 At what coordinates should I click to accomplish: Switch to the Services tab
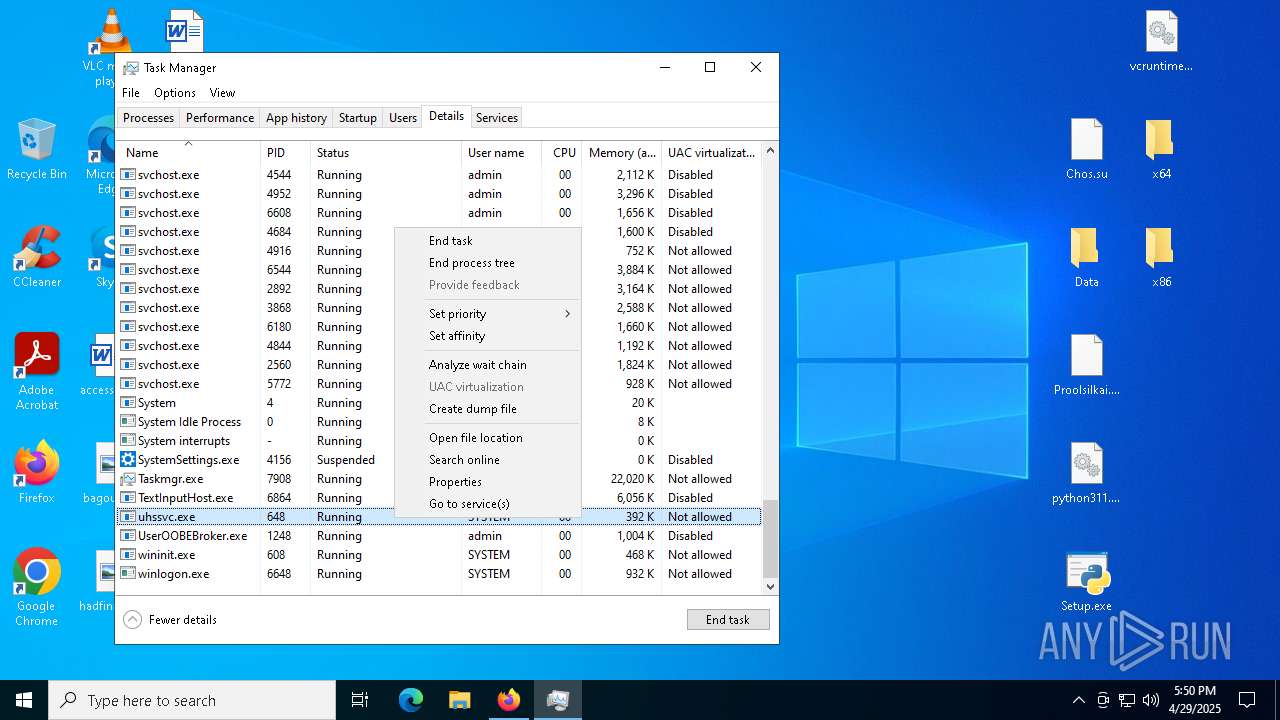pos(497,118)
